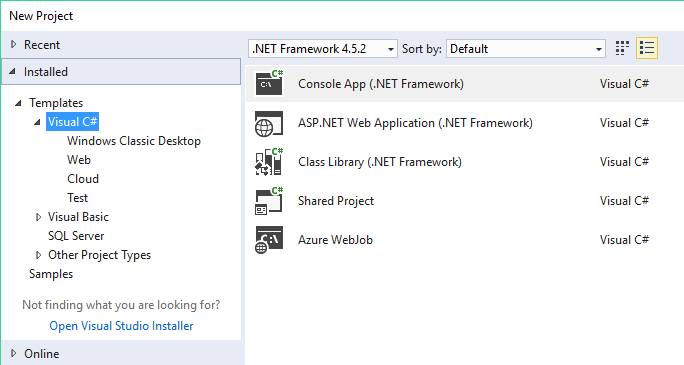Collapse the Visual C# node arrow
684x365 pixels.
coord(38,122)
